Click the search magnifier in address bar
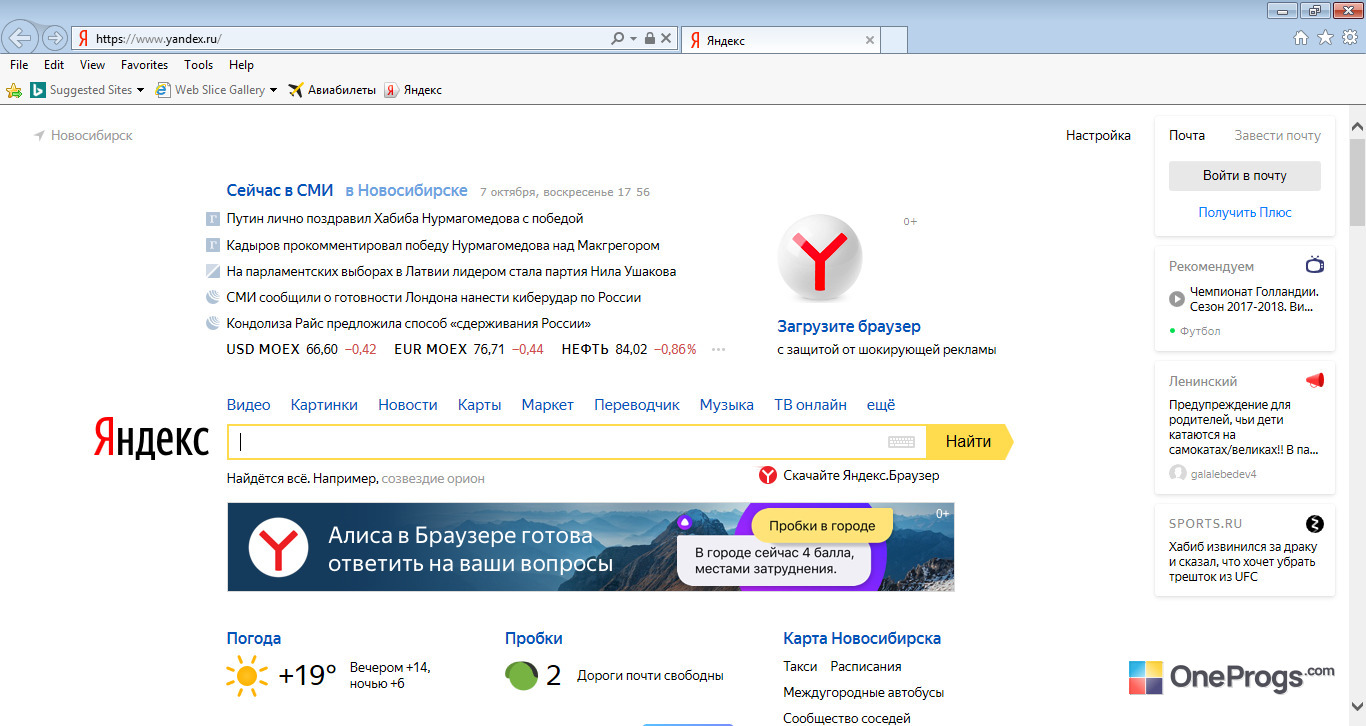Image resolution: width=1366 pixels, height=726 pixels. [617, 38]
